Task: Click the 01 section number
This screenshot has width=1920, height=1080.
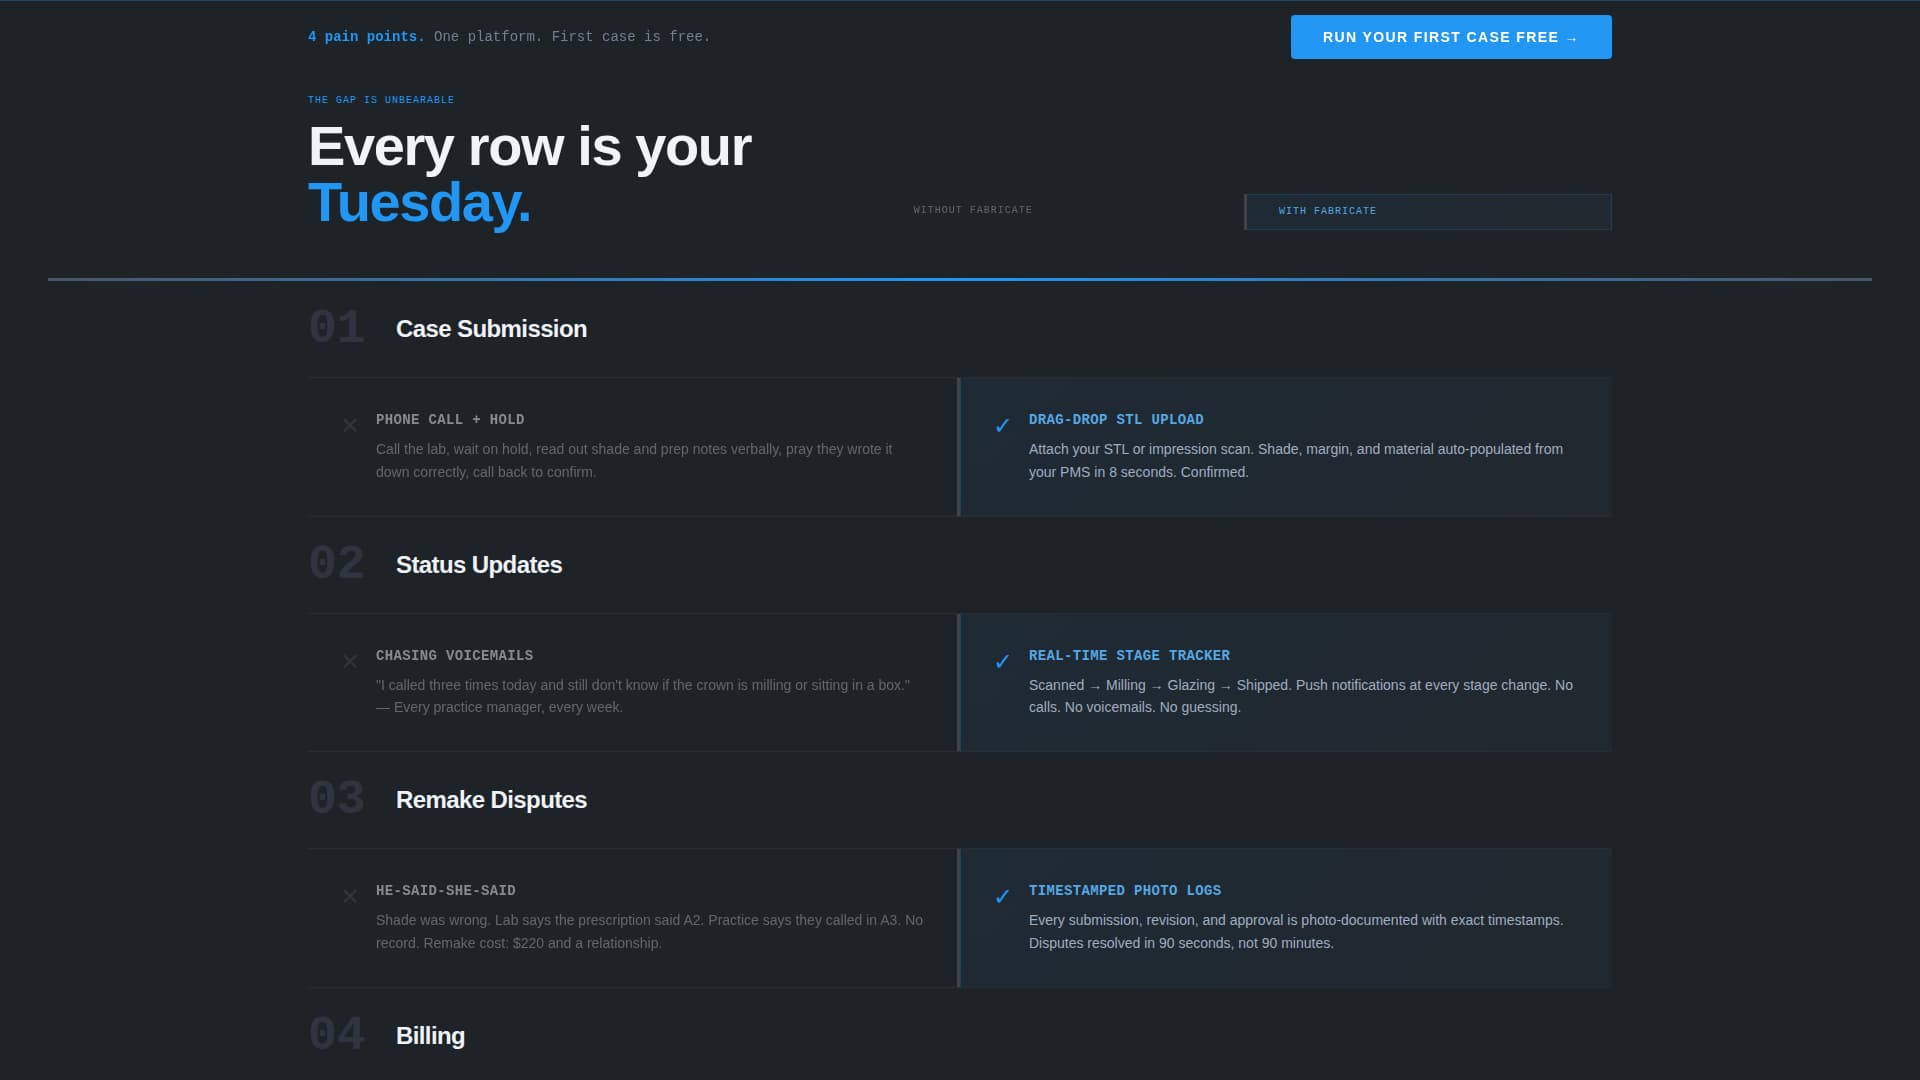Action: (336, 328)
